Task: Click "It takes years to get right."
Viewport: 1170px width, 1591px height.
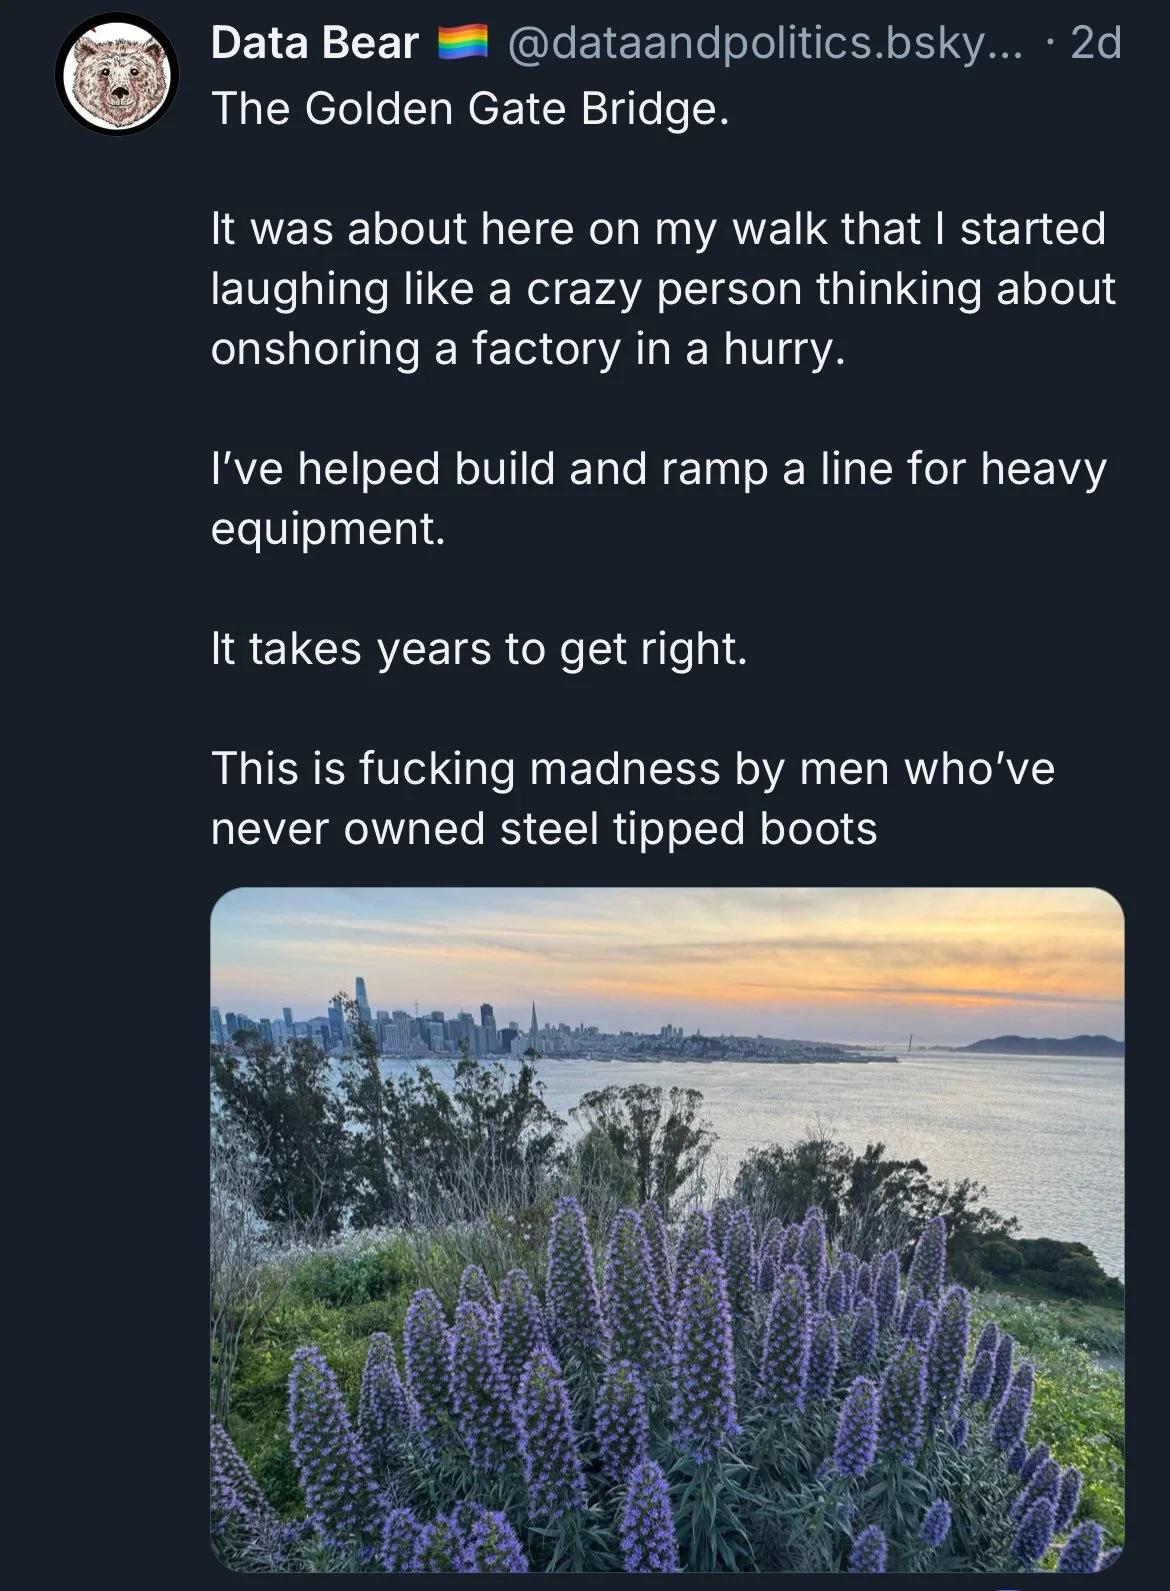Action: (479, 649)
